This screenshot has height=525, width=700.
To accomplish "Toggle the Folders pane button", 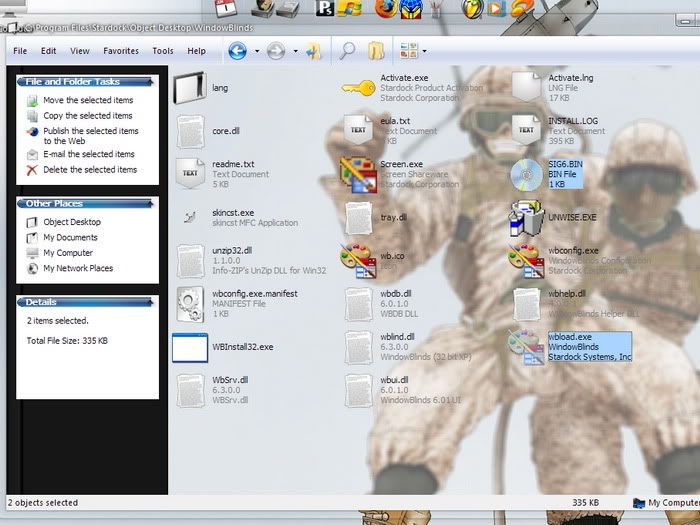I will coord(376,51).
